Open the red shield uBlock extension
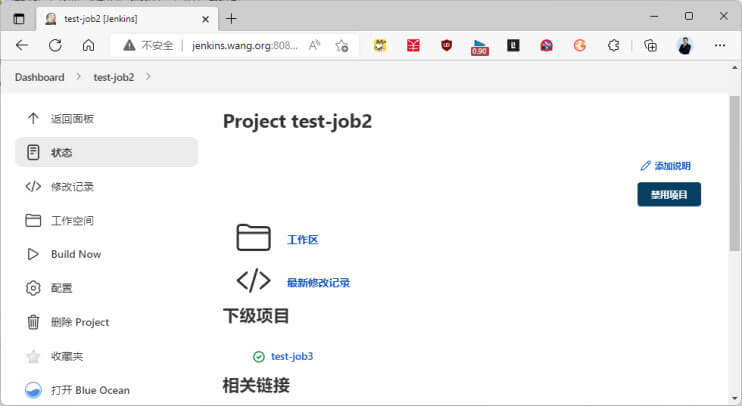This screenshot has width=742, height=406. (x=446, y=45)
